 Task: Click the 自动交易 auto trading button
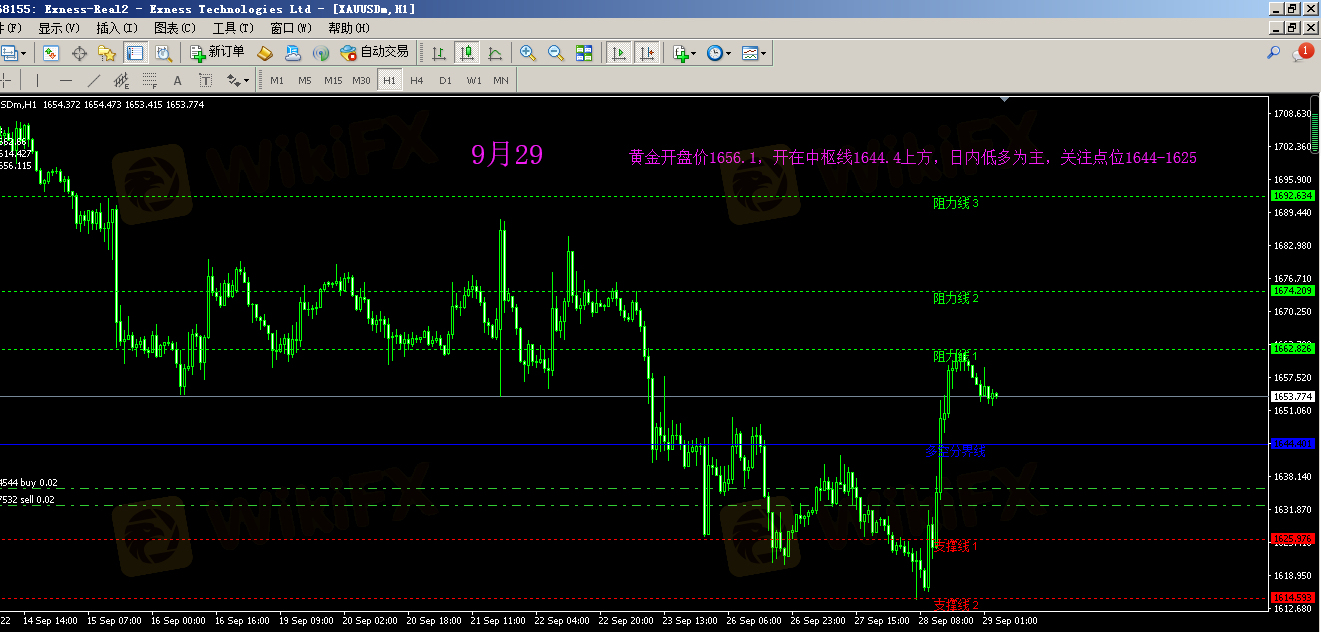(375, 53)
